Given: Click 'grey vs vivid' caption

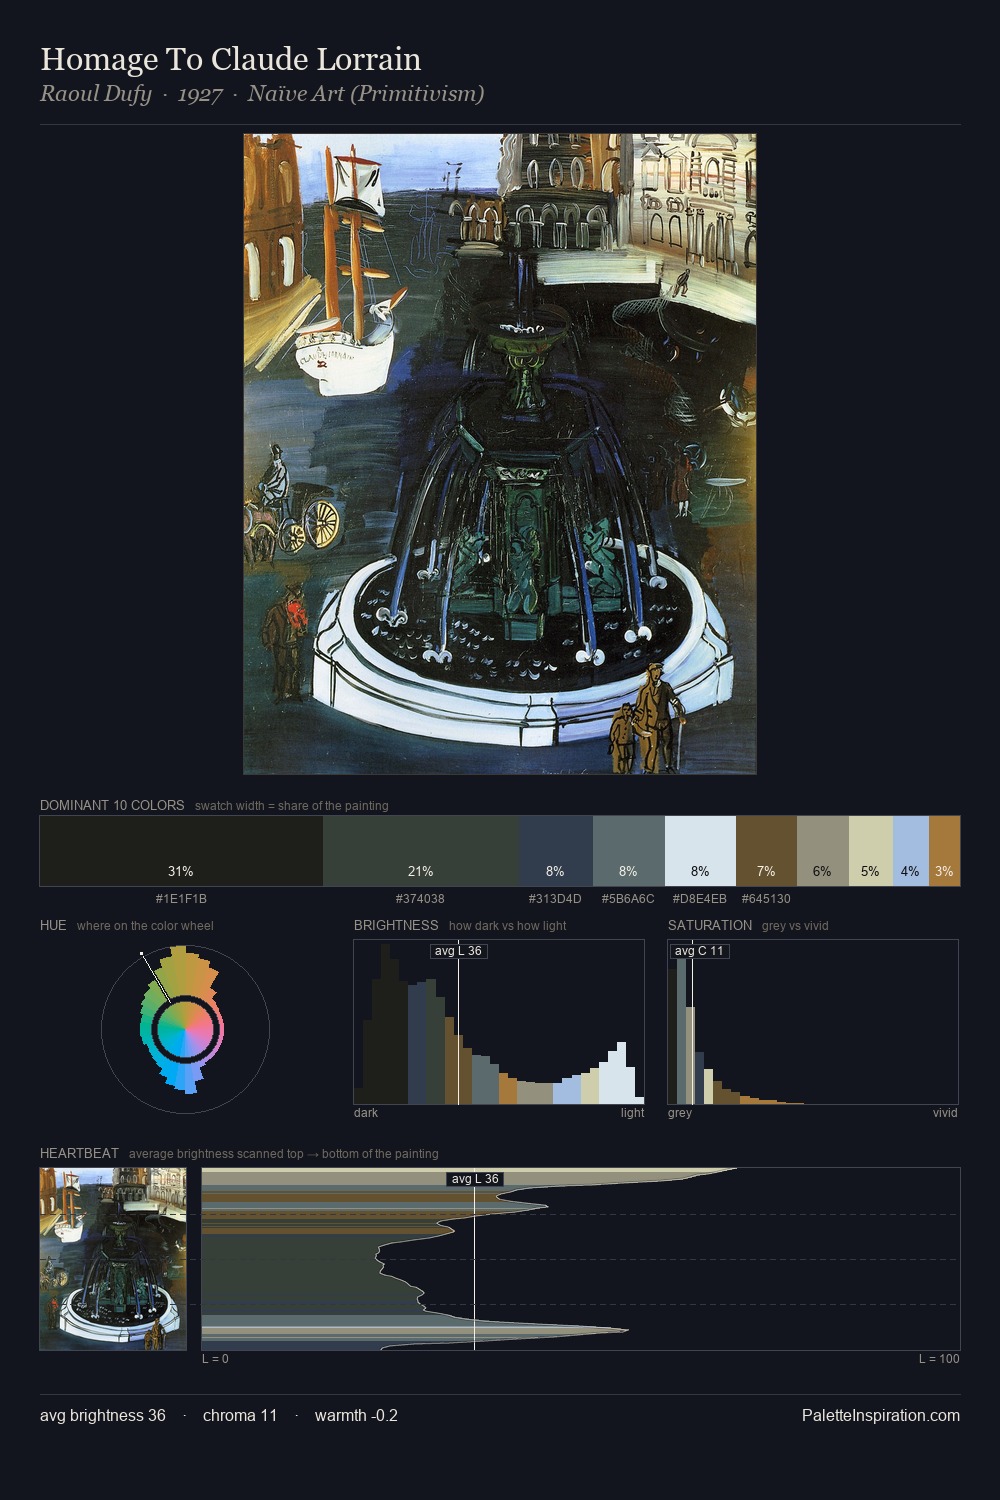Looking at the screenshot, I should (x=795, y=926).
